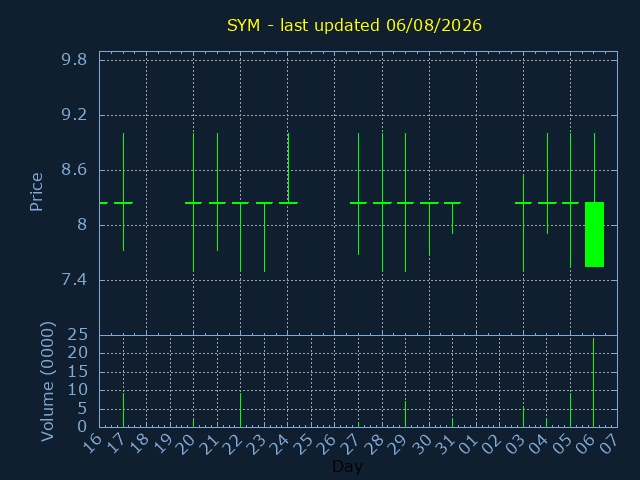Click the tallest volume bar on day 06
Viewport: 640px width, 480px height.
tap(593, 382)
